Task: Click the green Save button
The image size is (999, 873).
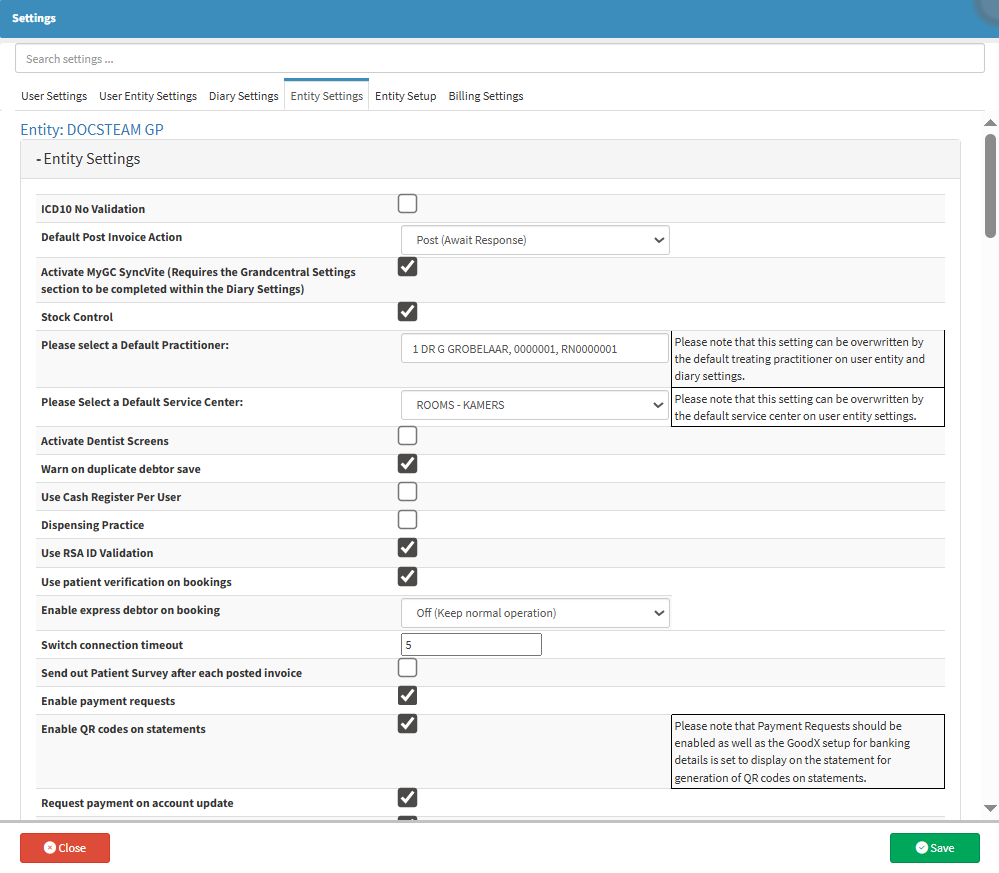Action: (x=934, y=848)
